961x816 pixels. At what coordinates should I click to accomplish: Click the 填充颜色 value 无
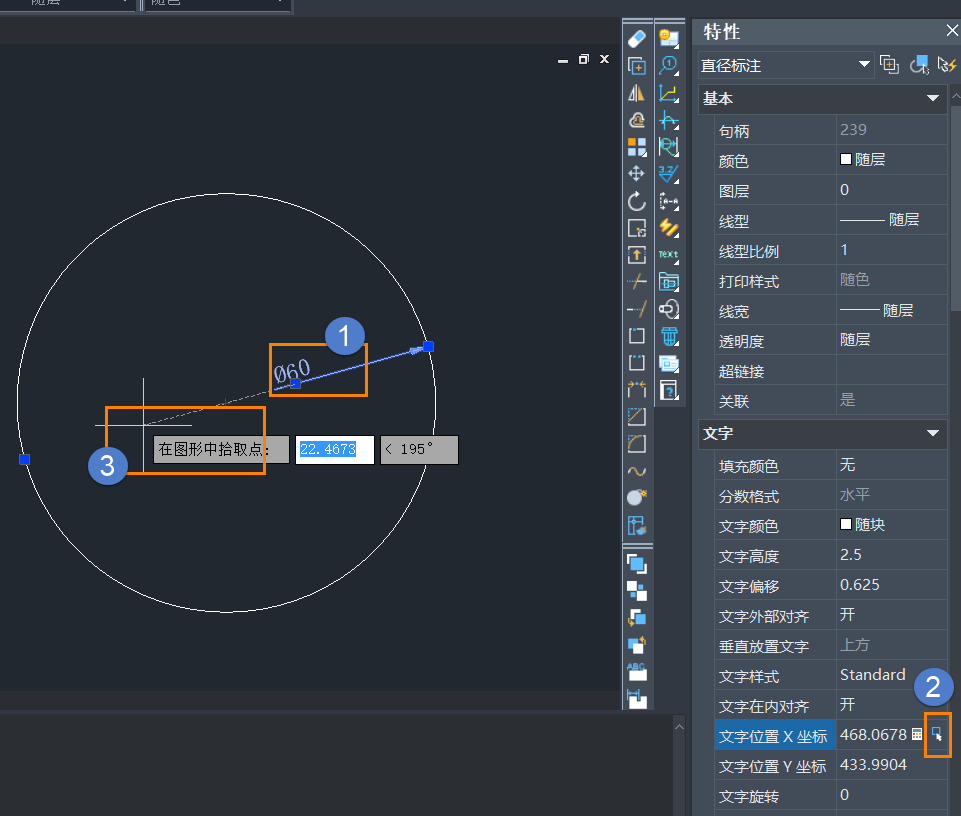coord(892,465)
